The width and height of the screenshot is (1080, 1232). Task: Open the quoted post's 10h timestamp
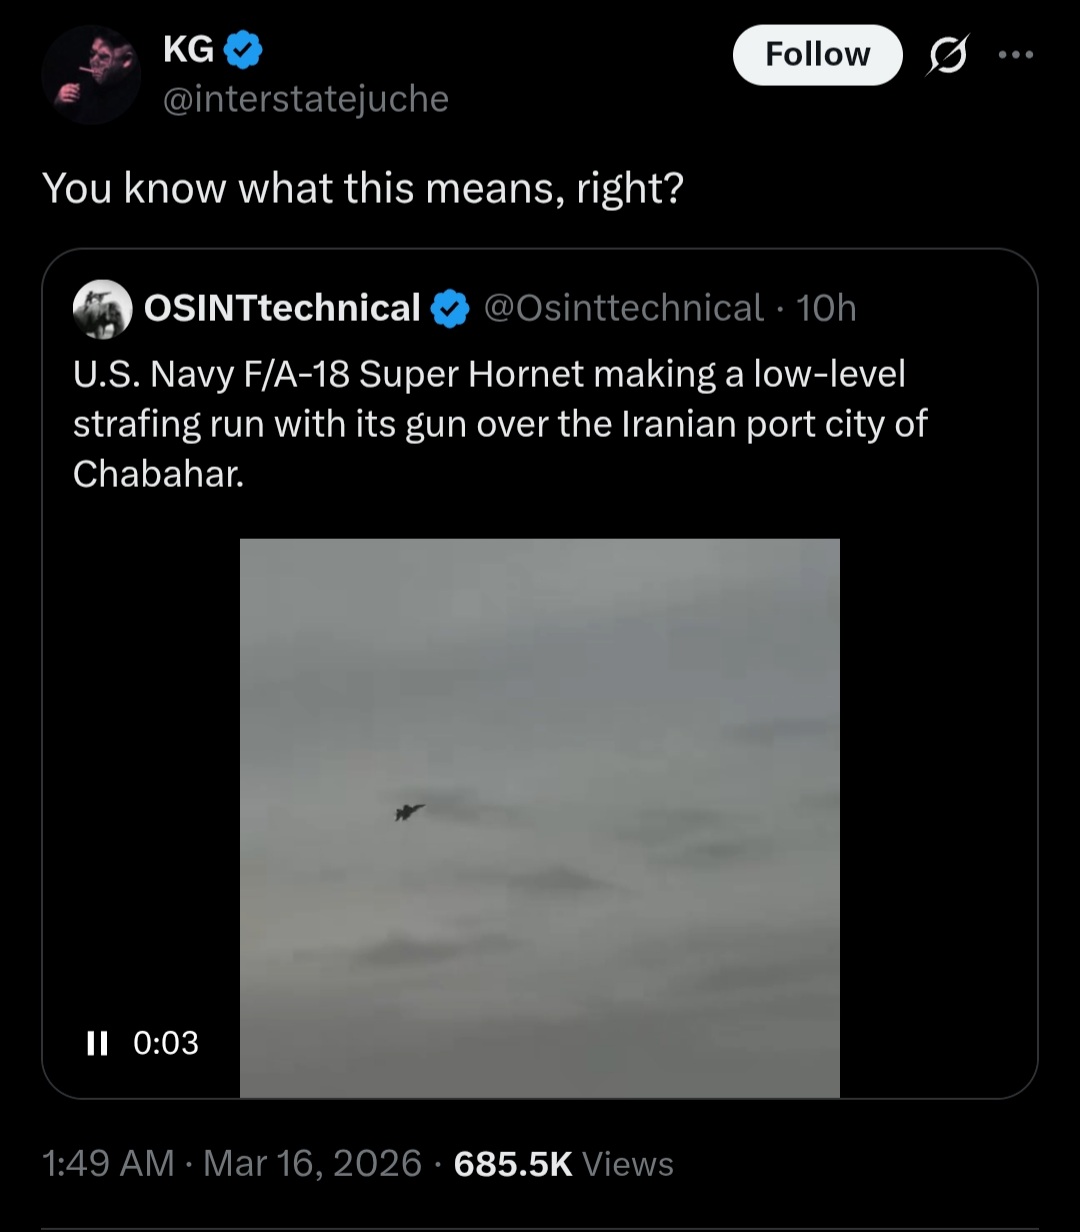(x=826, y=309)
